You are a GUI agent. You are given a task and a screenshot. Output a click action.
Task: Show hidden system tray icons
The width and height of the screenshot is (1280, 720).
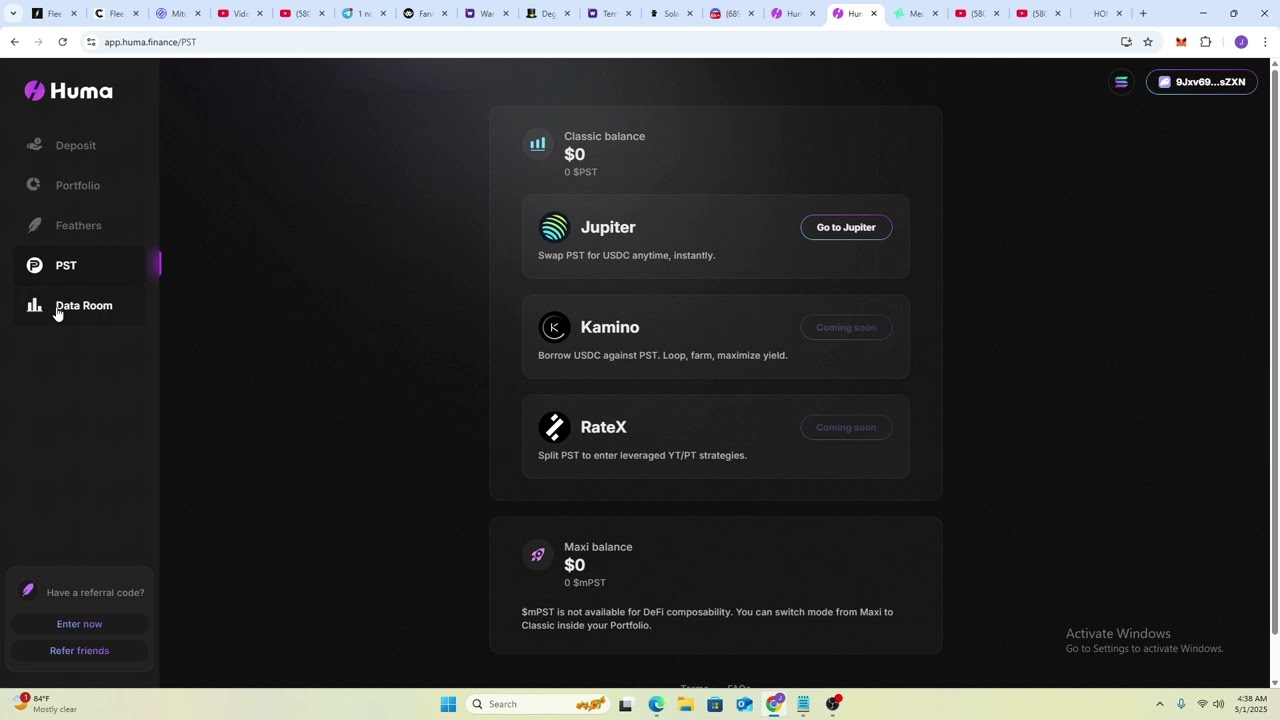pos(1160,704)
